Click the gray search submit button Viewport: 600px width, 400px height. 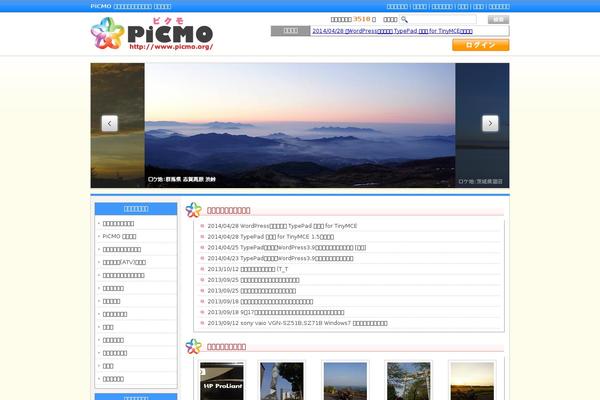[498, 20]
